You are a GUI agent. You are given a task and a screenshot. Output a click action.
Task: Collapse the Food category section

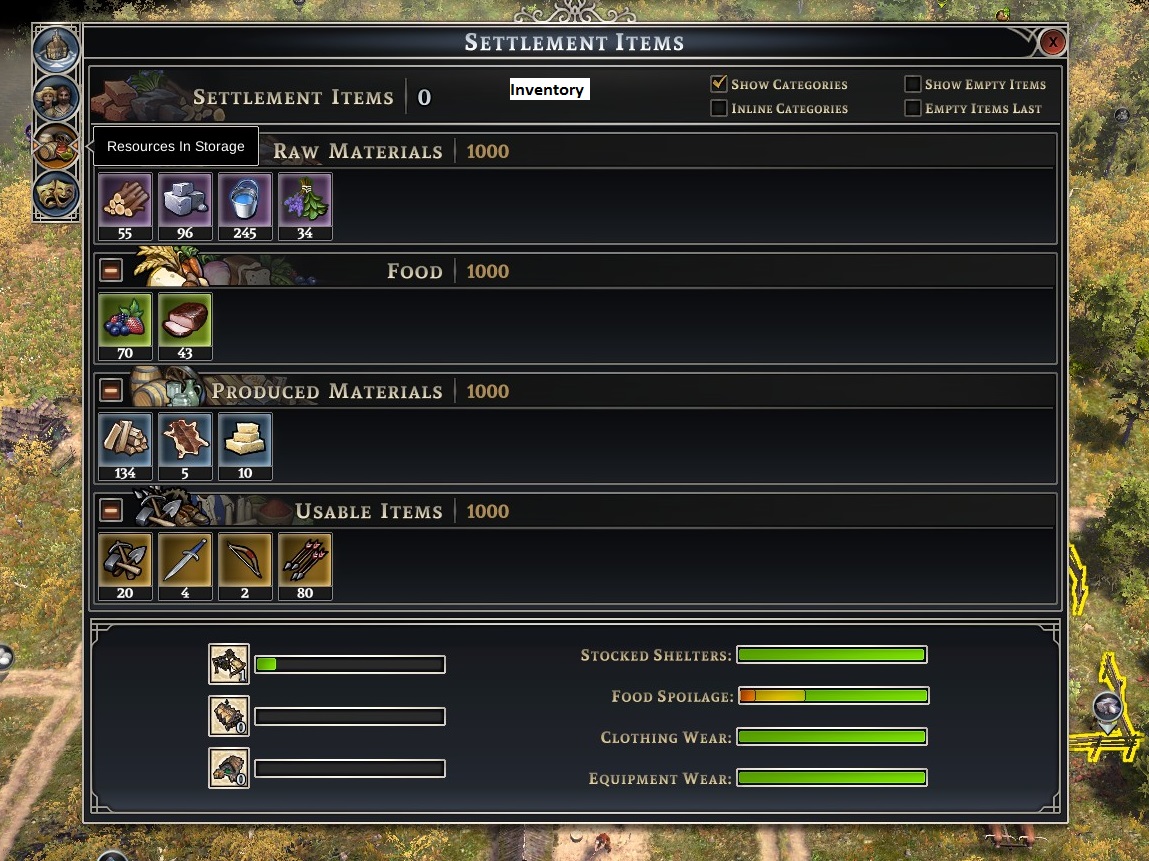click(x=111, y=270)
